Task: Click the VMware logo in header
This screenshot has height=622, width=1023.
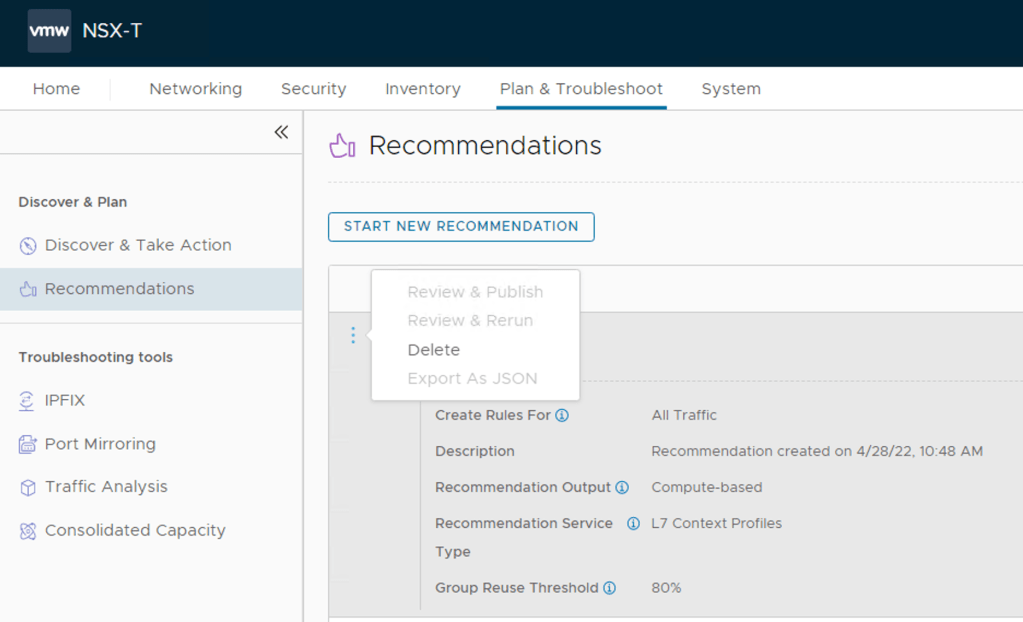Action: (x=49, y=31)
